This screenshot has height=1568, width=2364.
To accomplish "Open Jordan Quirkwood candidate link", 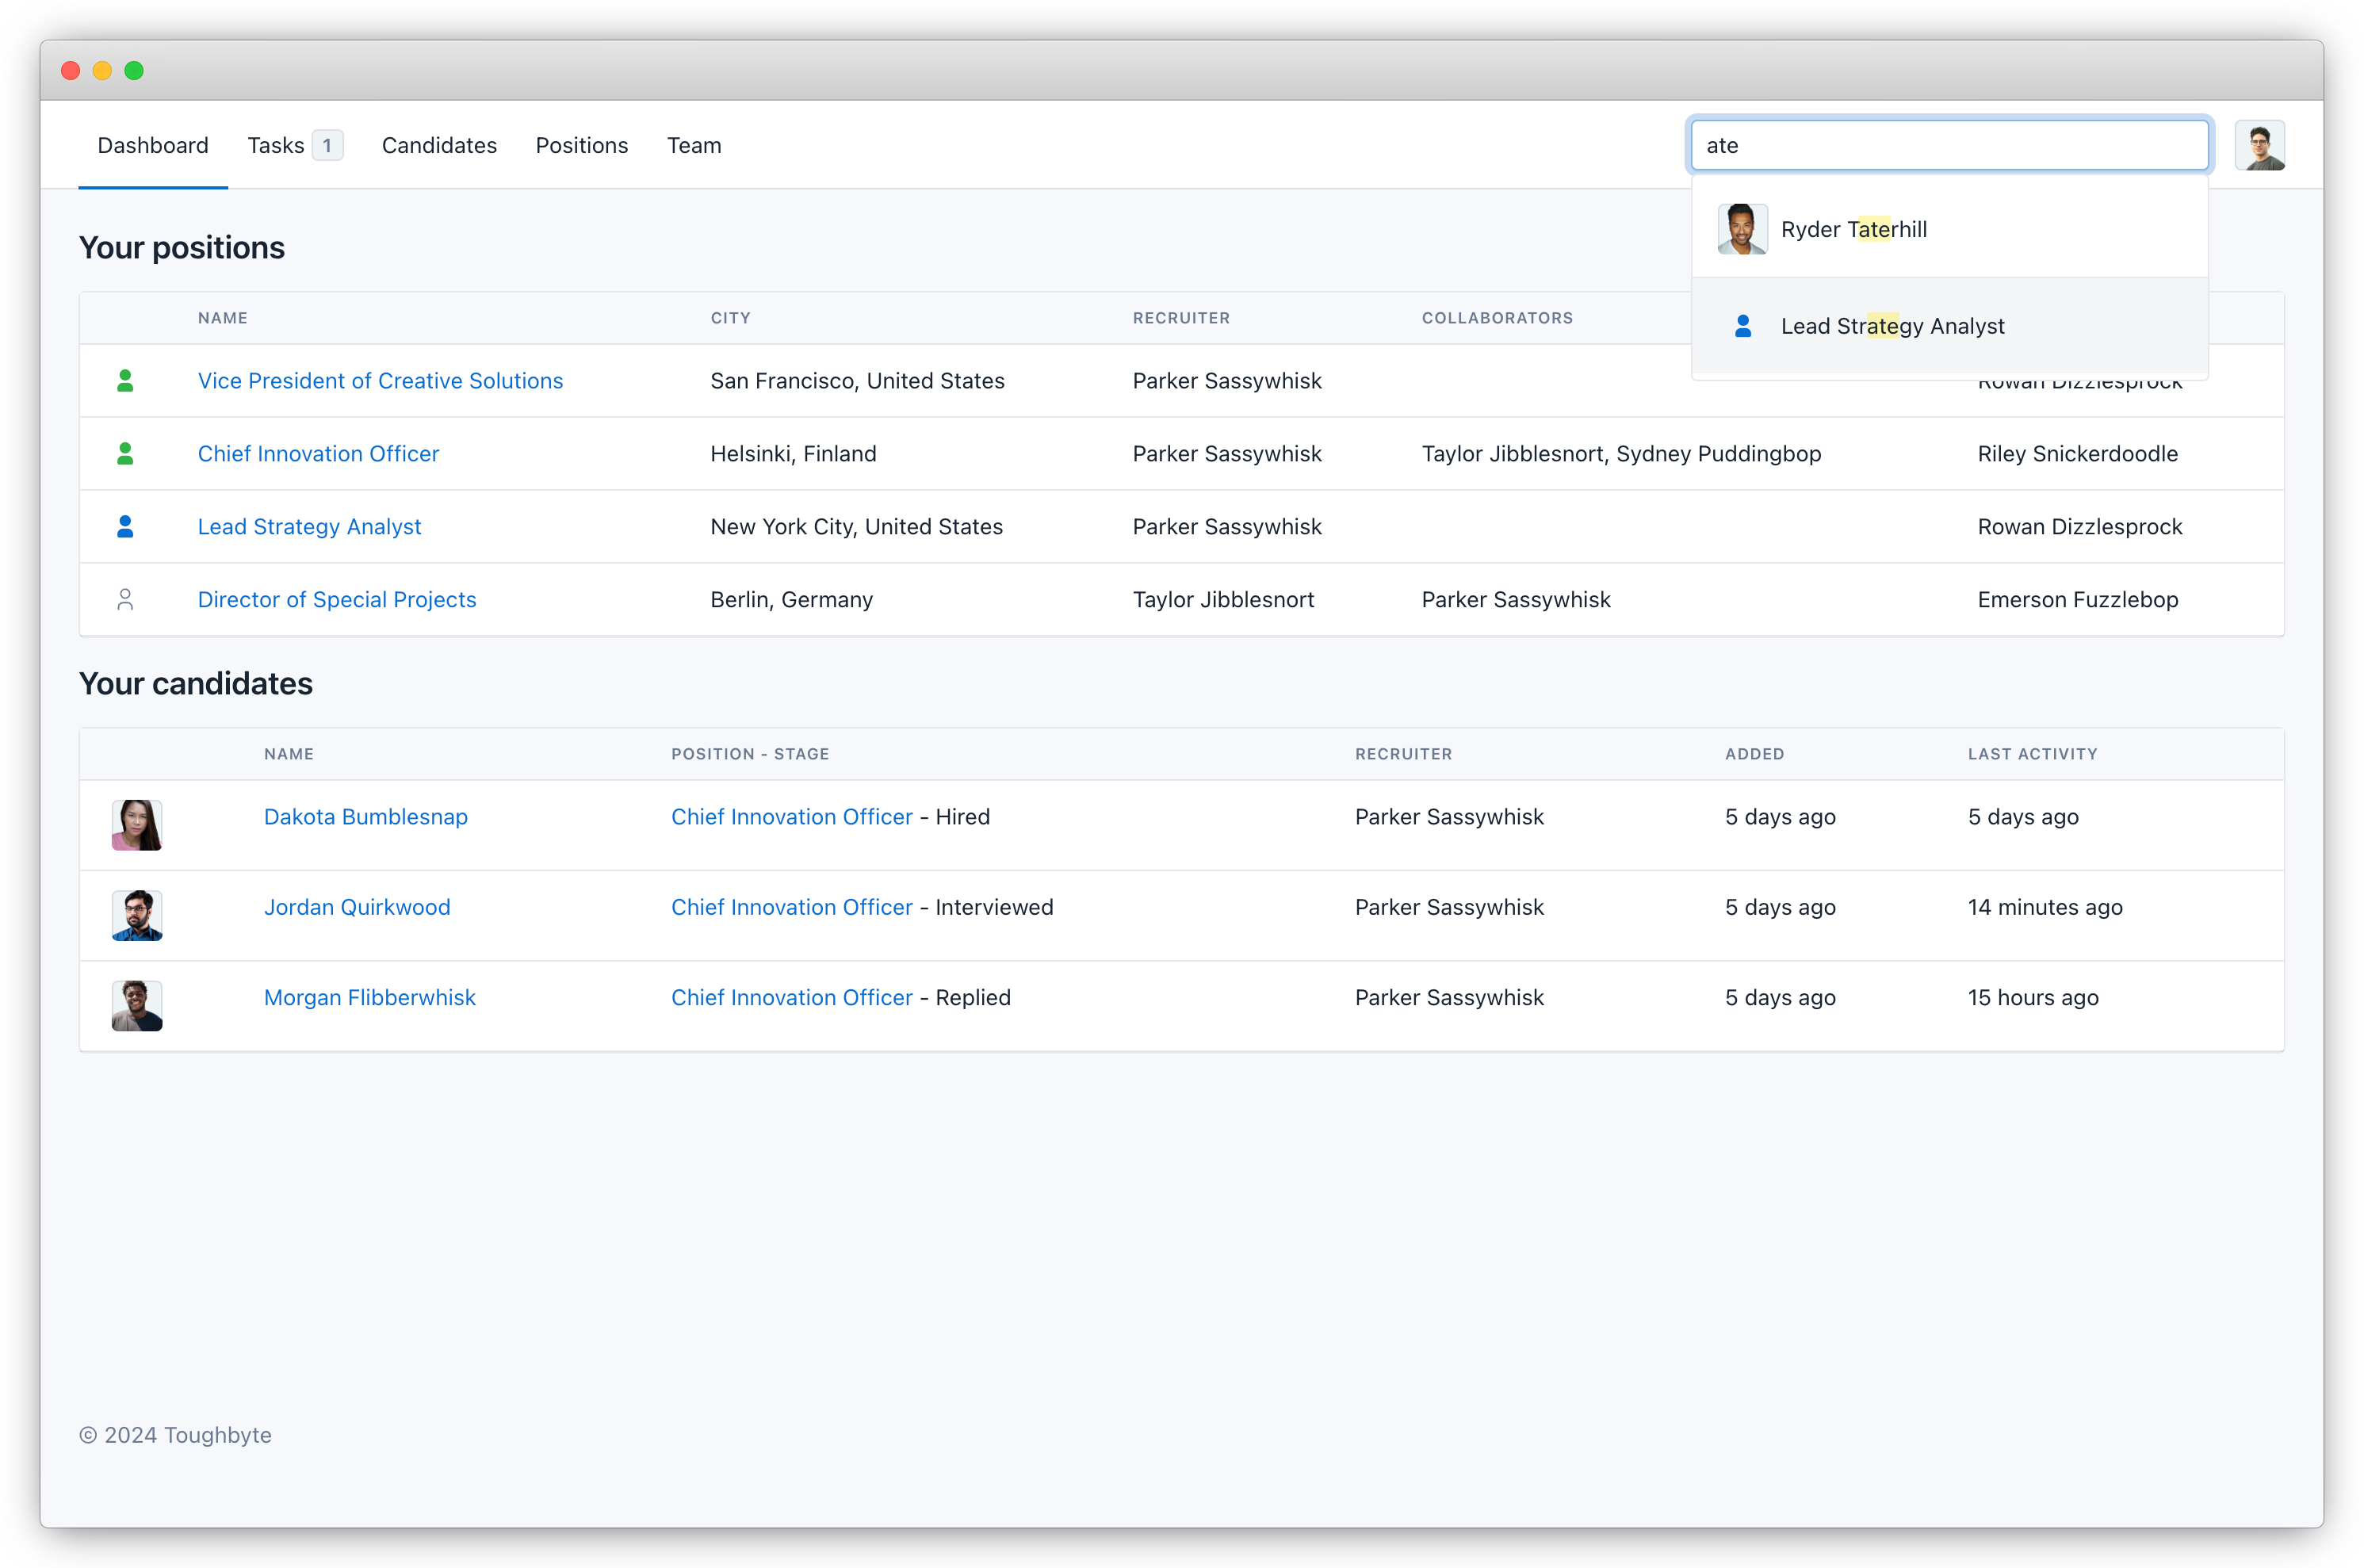I will point(357,907).
